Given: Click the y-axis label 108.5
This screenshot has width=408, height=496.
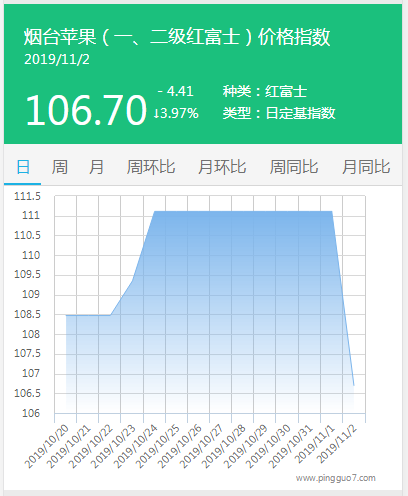Looking at the screenshot, I should coord(27,314).
